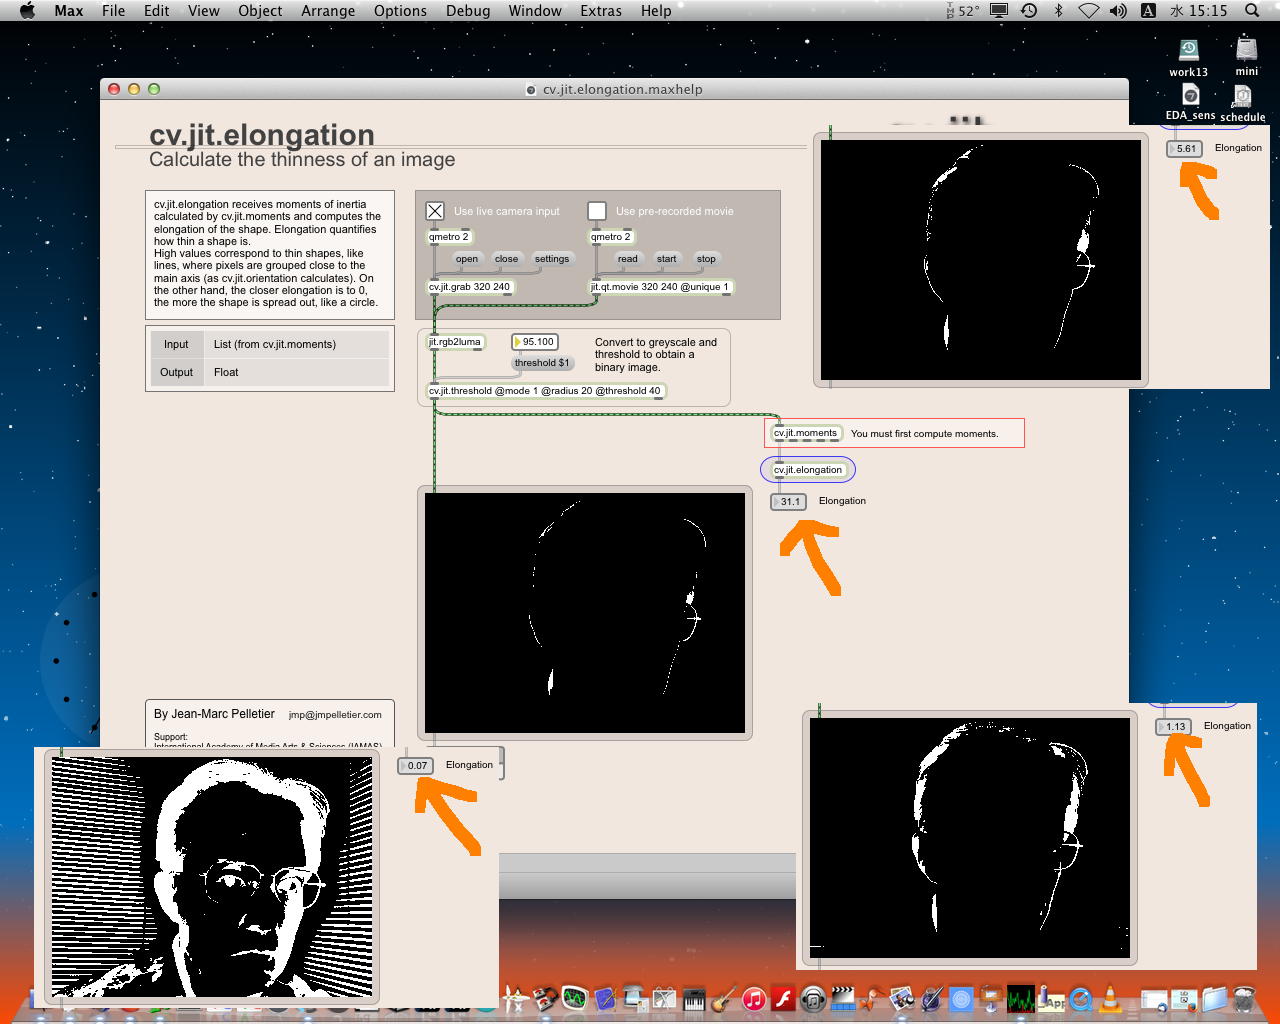Disable the Use live camera input toggle

point(435,211)
